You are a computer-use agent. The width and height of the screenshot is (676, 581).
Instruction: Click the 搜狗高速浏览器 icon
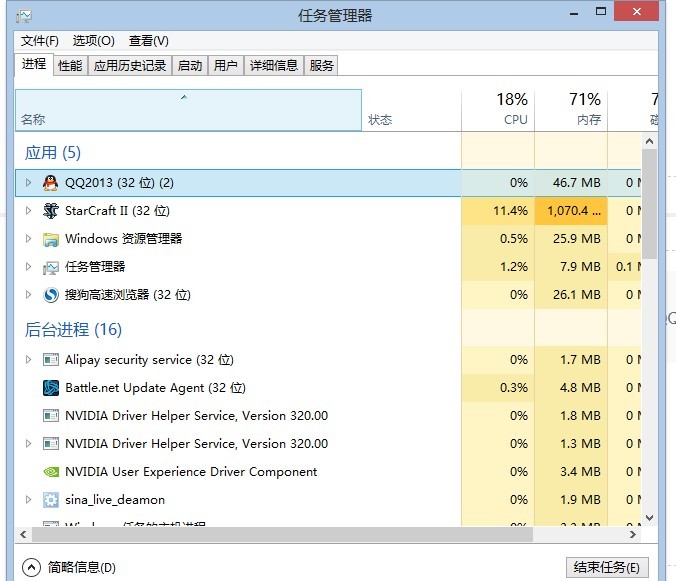coord(50,295)
